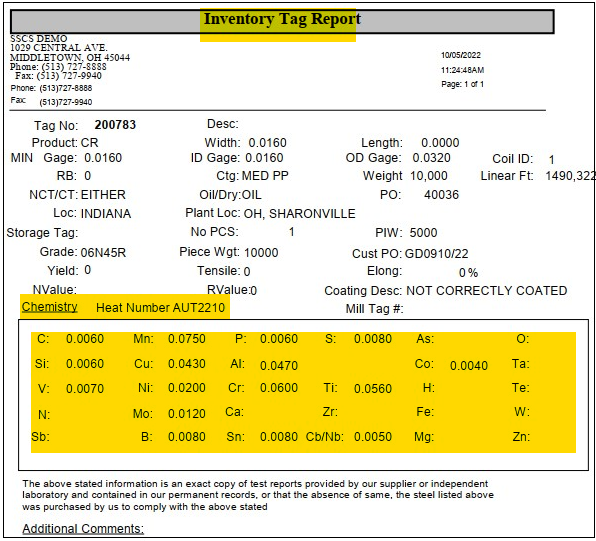The height and width of the screenshot is (541, 596).
Task: Select the Weight value 10,000
Action: click(429, 176)
